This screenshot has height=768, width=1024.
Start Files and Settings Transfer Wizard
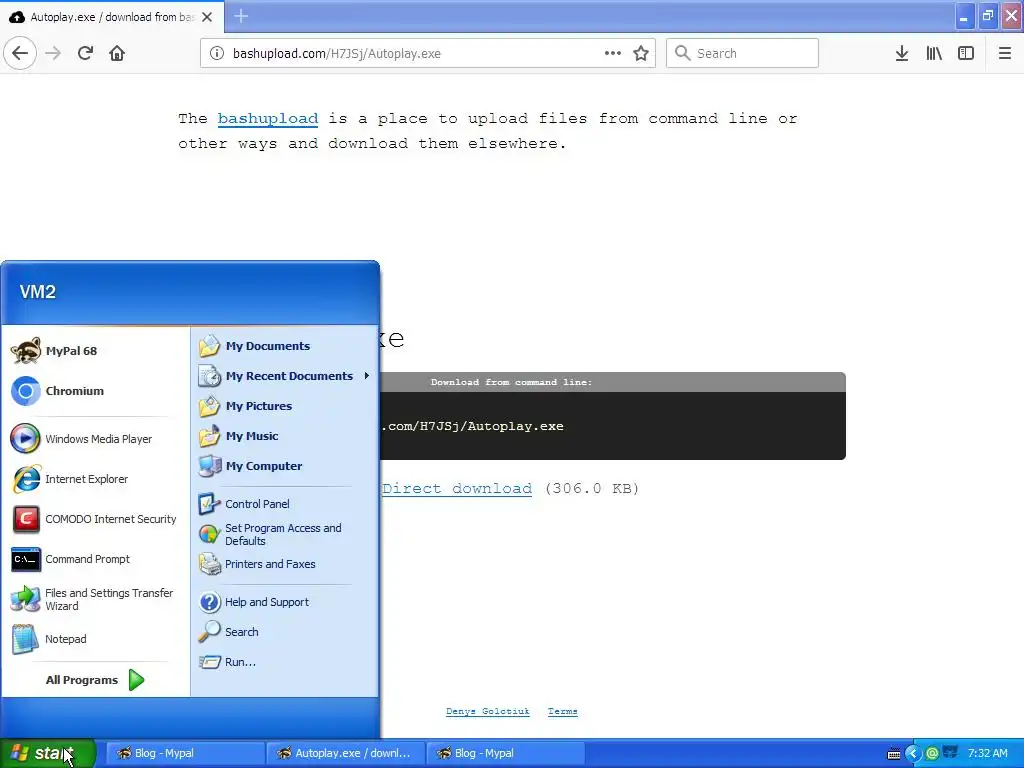click(x=95, y=599)
